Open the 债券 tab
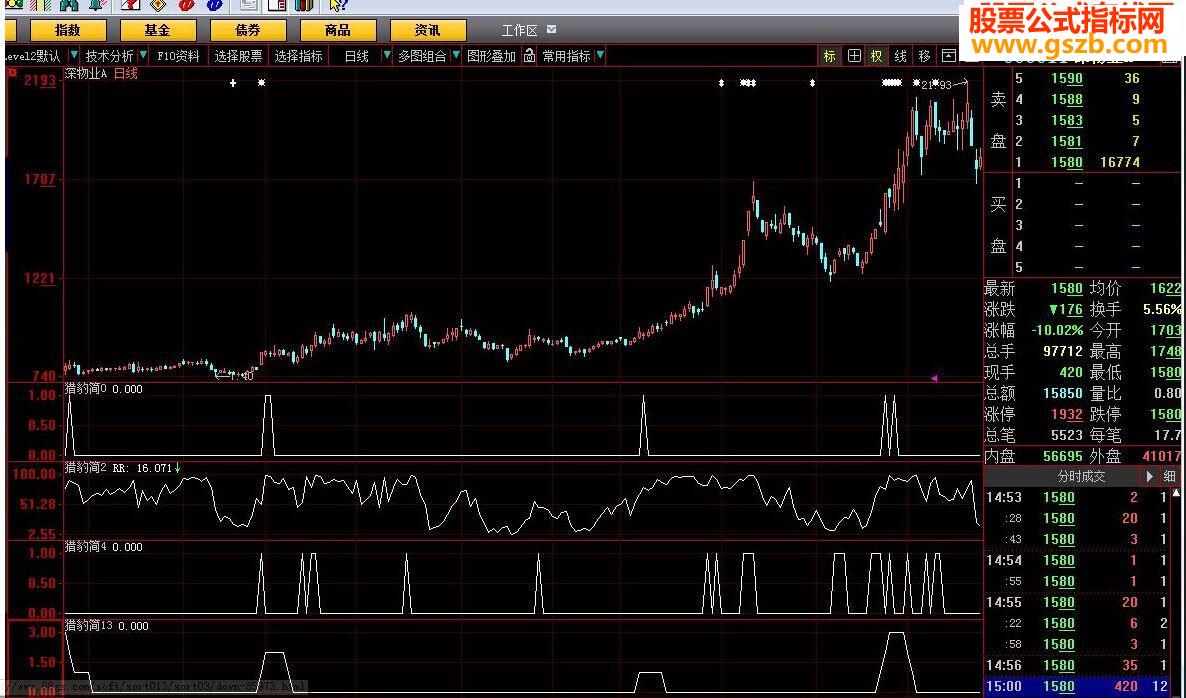Image resolution: width=1186 pixels, height=698 pixels. tap(247, 30)
